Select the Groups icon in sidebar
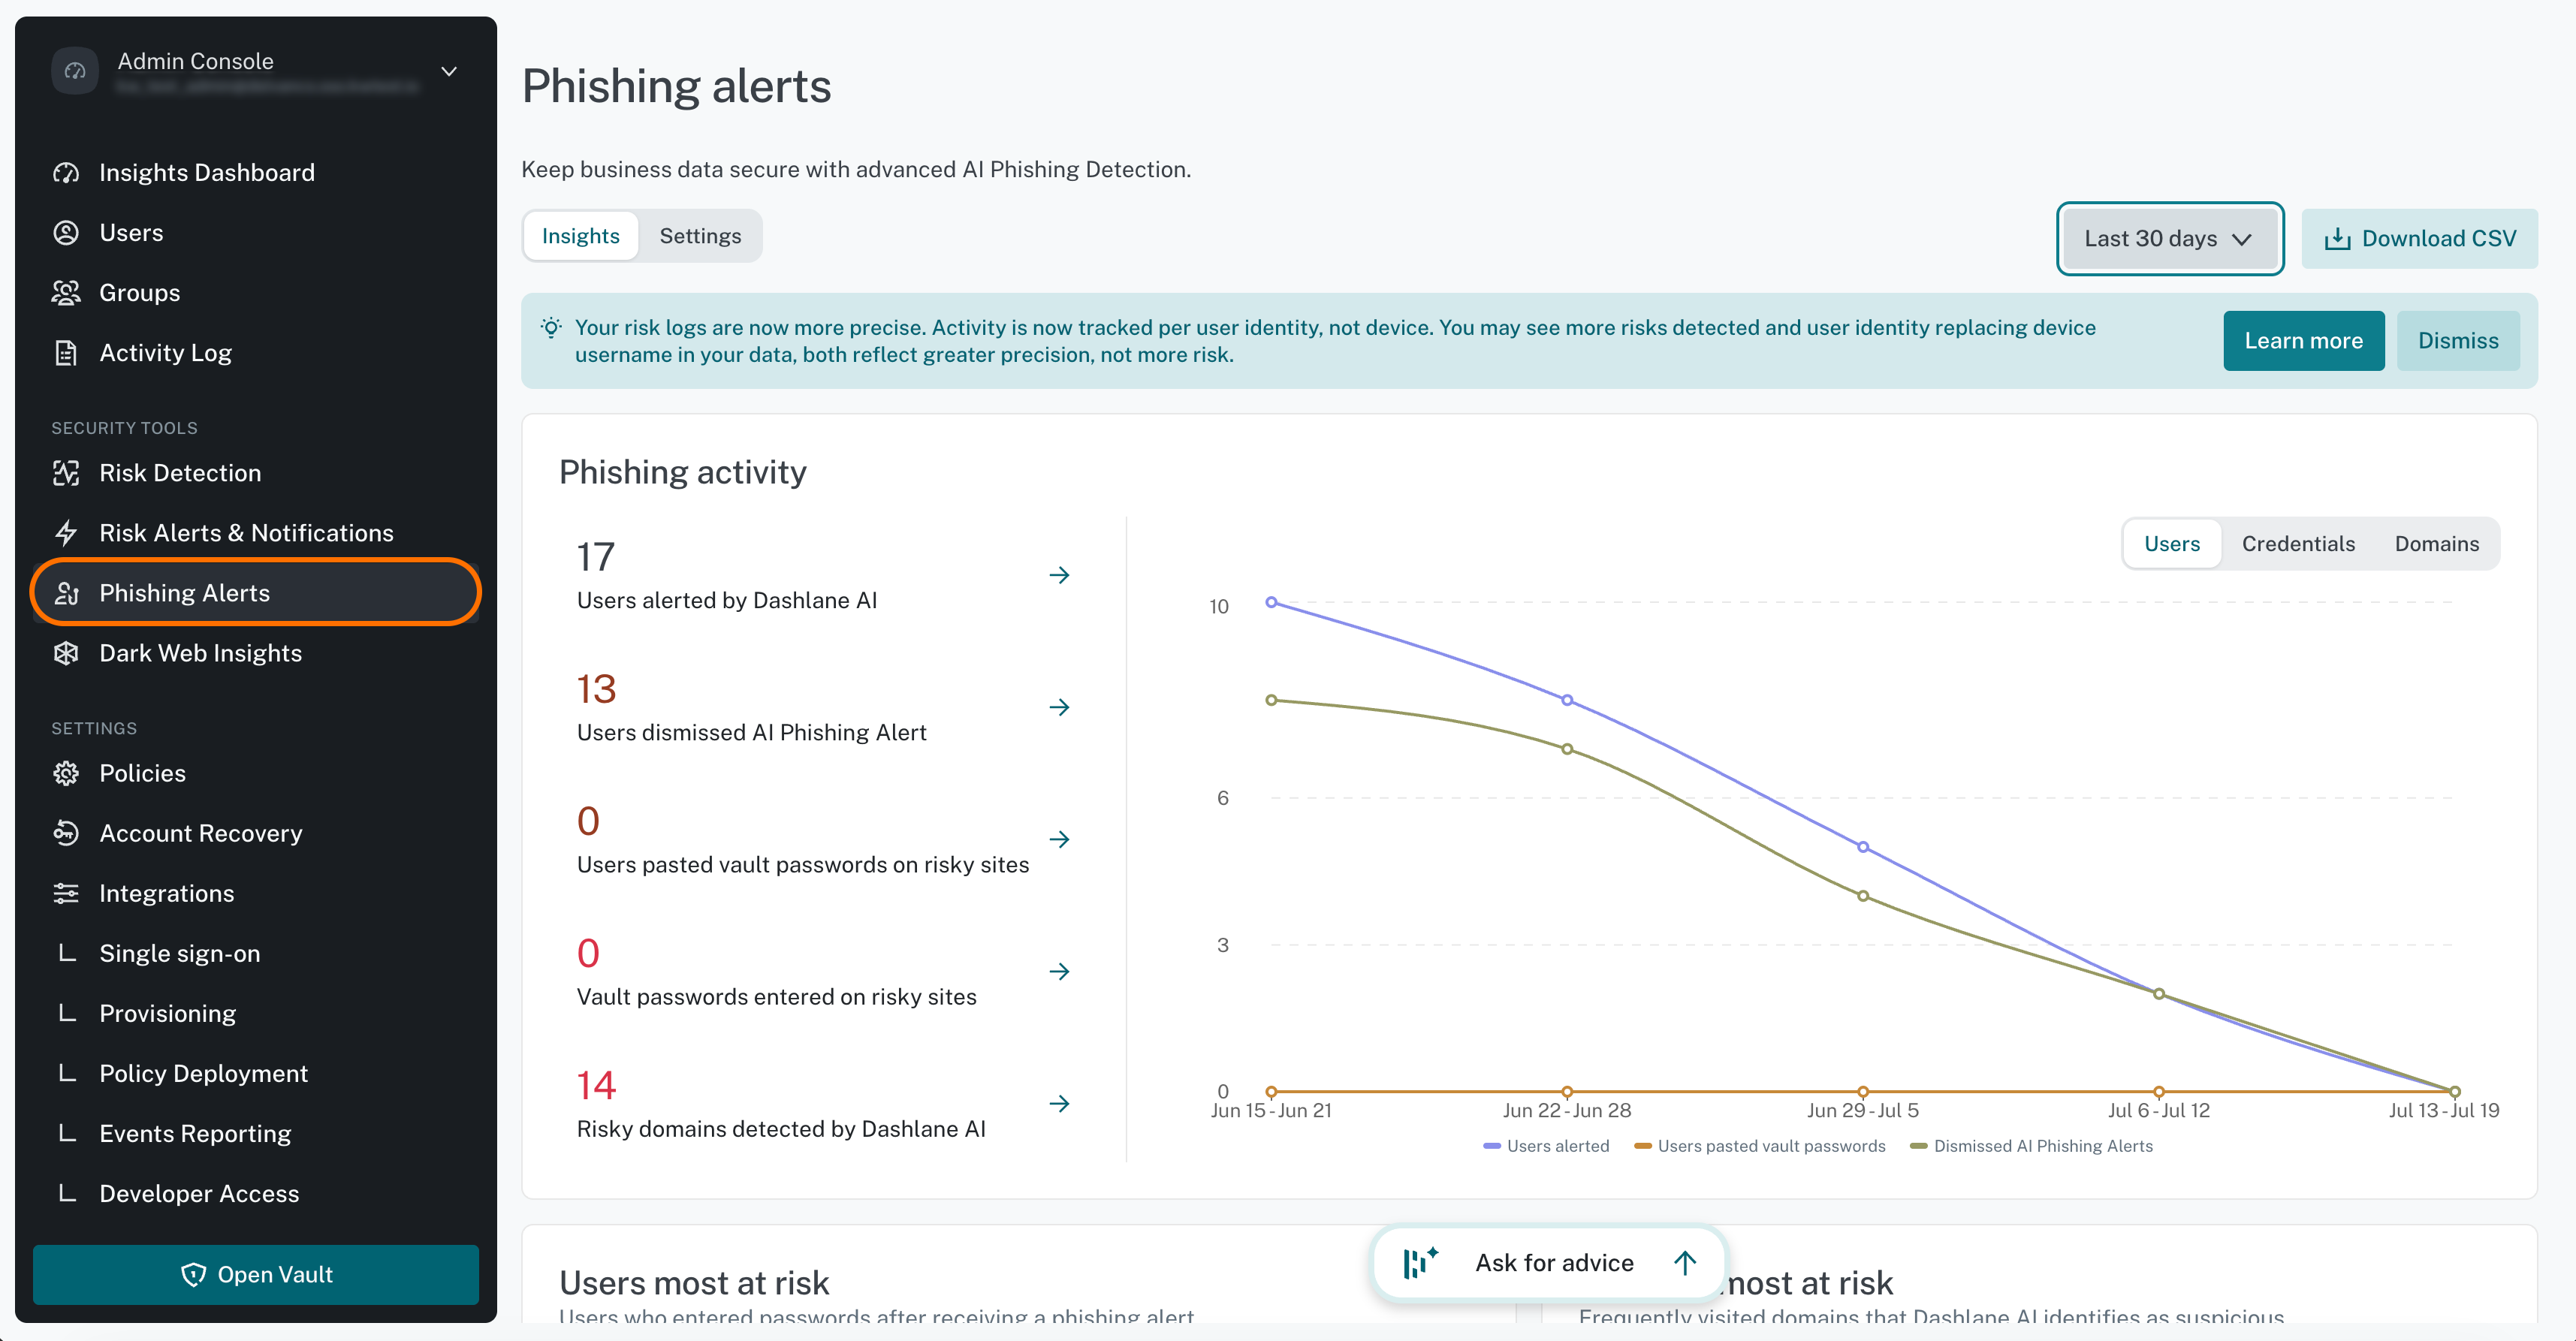Viewport: 2576px width, 1341px height. (x=66, y=293)
